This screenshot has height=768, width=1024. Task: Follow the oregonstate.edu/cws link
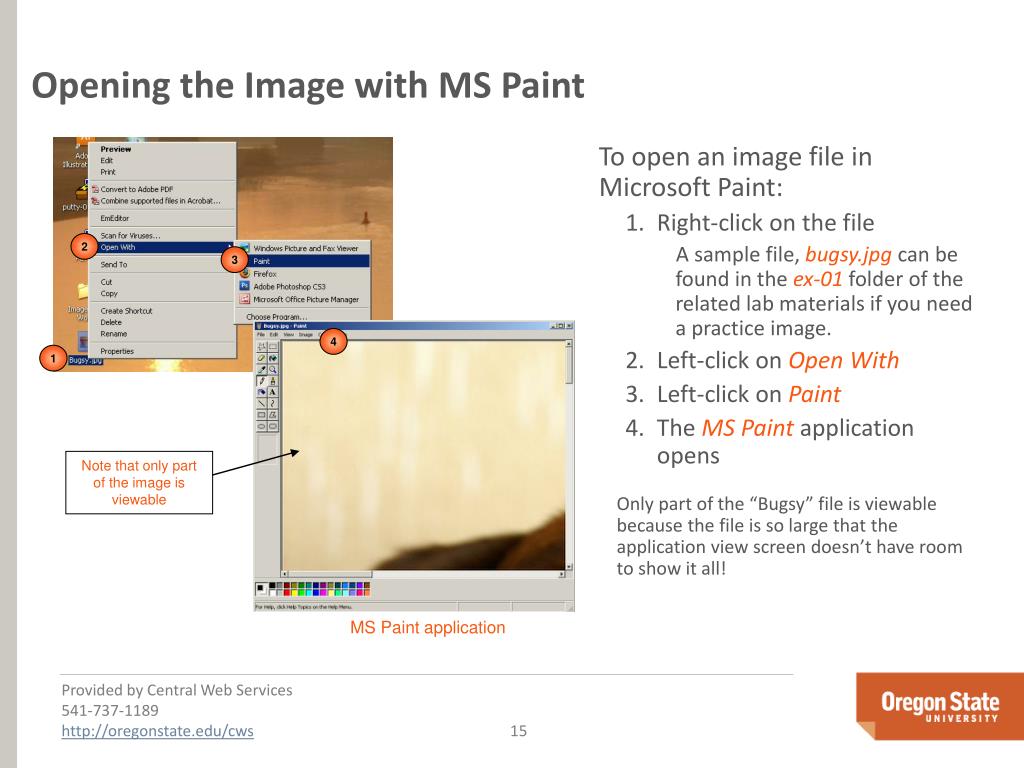point(157,731)
